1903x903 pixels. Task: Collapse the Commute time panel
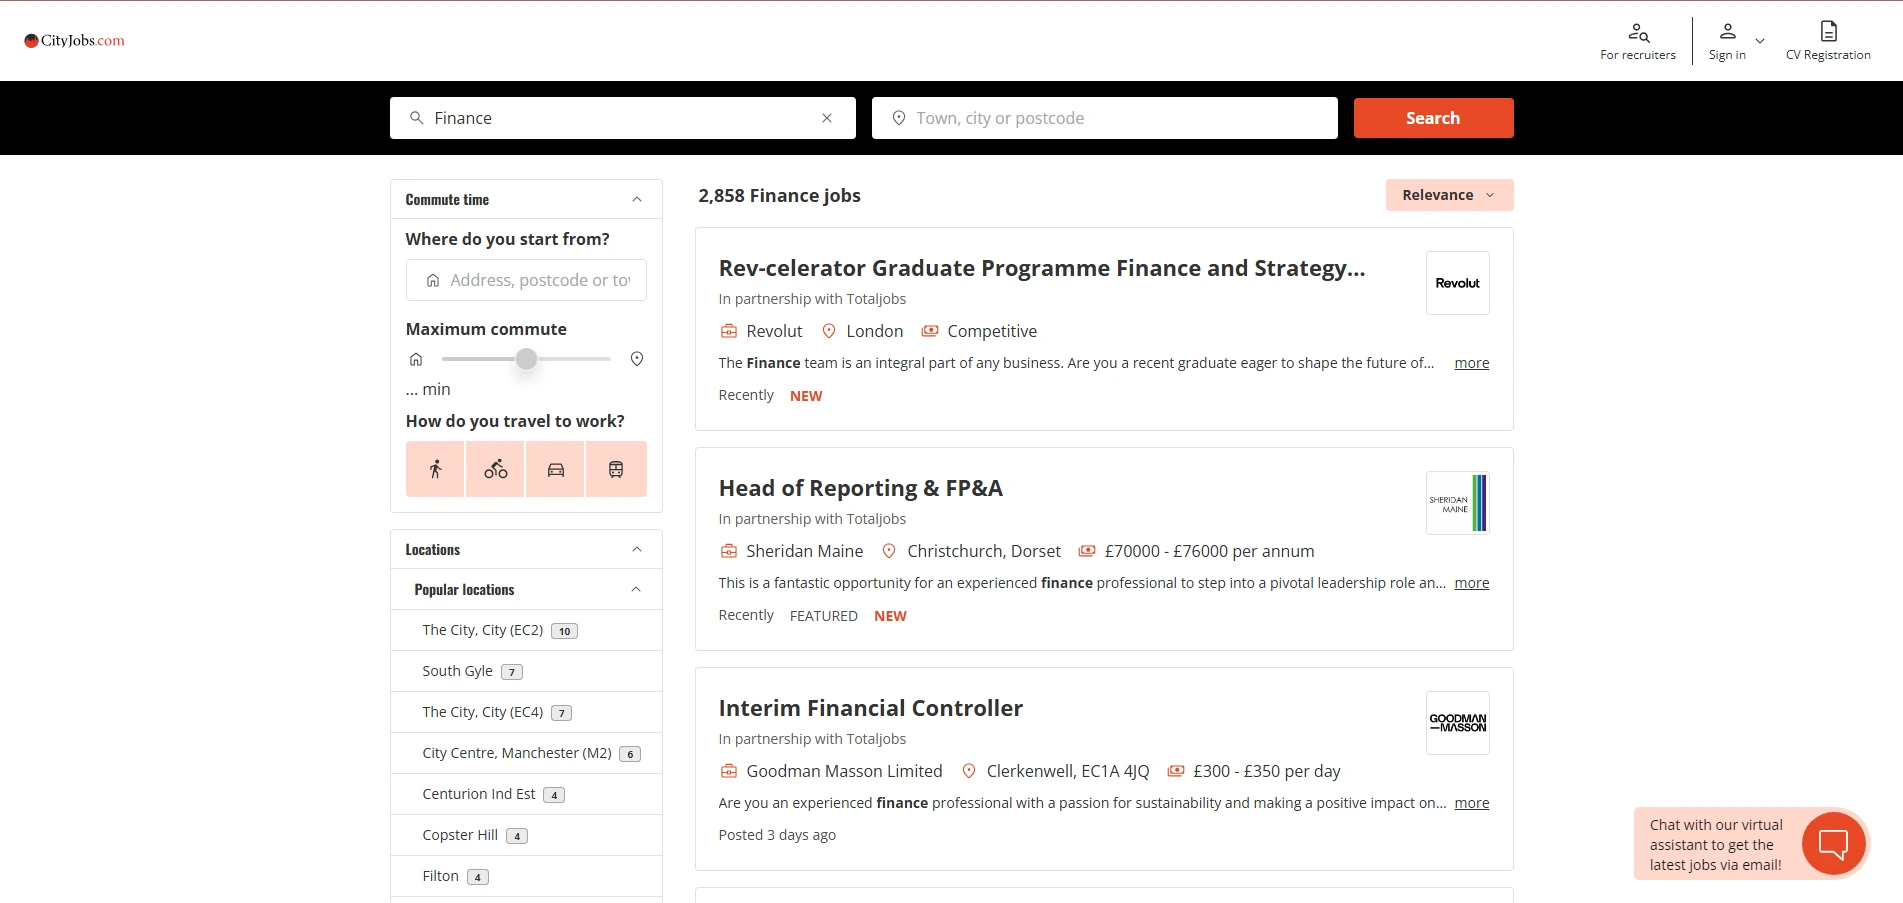coord(637,200)
